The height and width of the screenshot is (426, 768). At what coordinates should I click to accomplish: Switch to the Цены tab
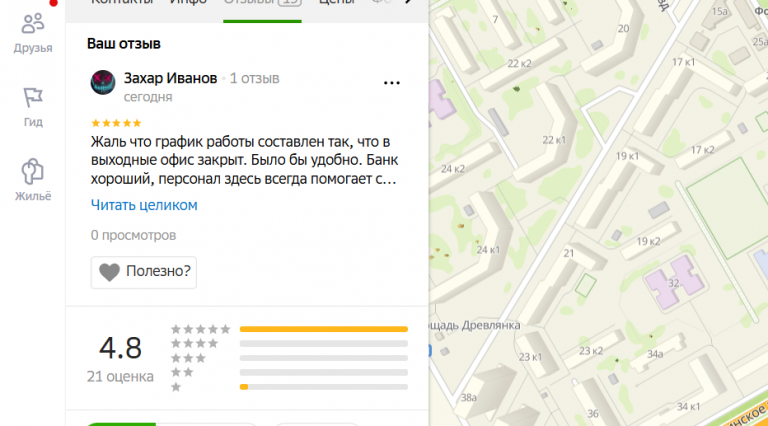click(336, 2)
